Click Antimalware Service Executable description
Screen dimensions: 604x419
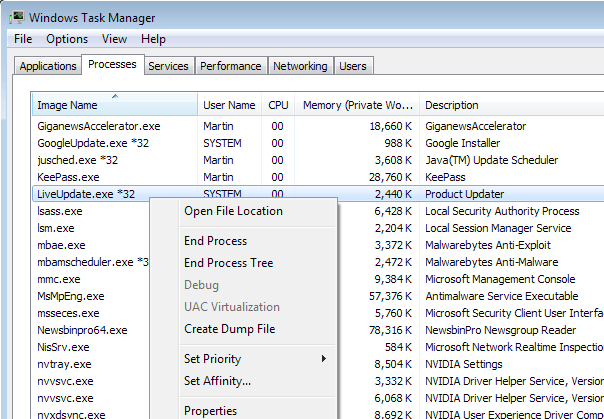point(502,296)
